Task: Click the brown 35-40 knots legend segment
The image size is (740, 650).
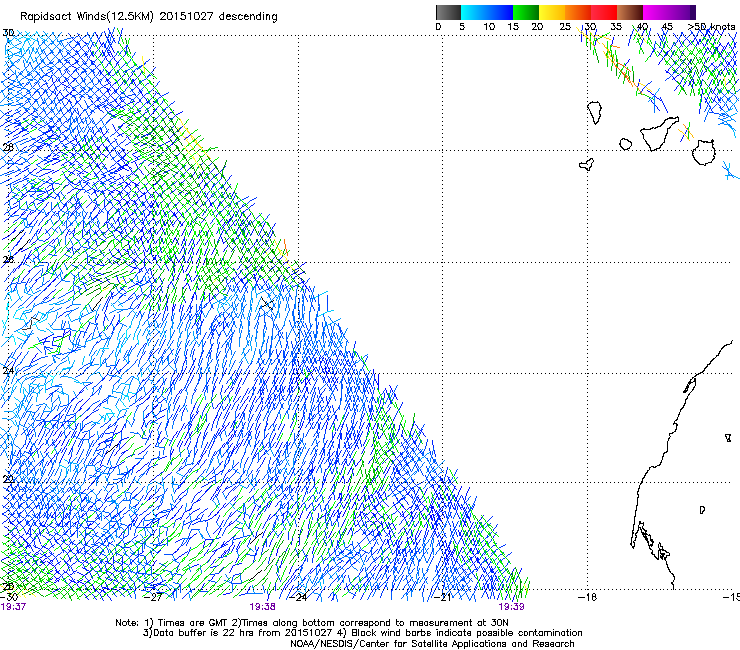Action: click(630, 12)
